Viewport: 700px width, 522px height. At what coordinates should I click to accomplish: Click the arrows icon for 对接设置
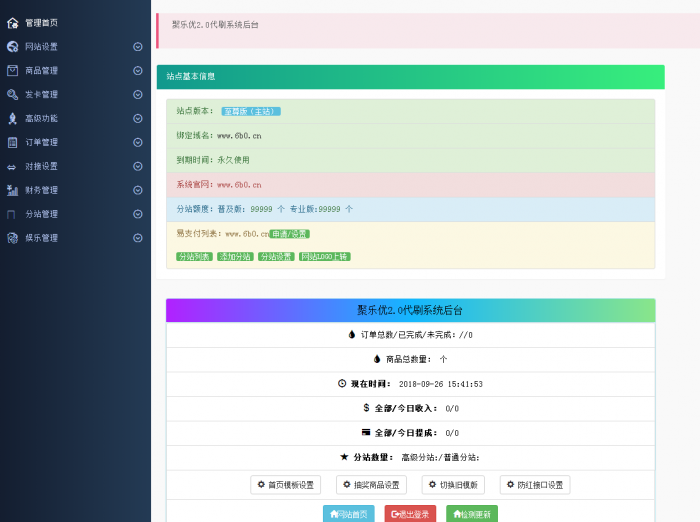click(12, 167)
